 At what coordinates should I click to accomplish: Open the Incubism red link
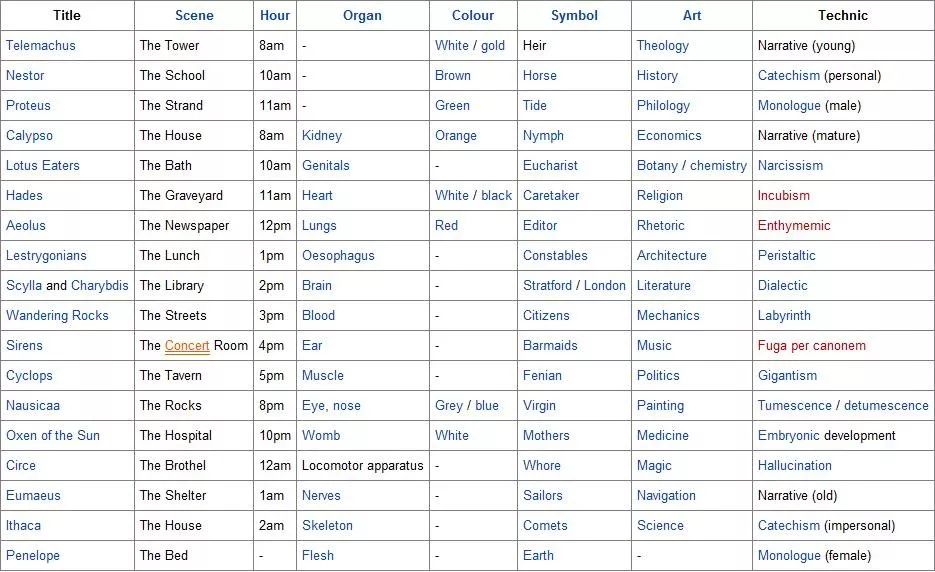point(784,195)
